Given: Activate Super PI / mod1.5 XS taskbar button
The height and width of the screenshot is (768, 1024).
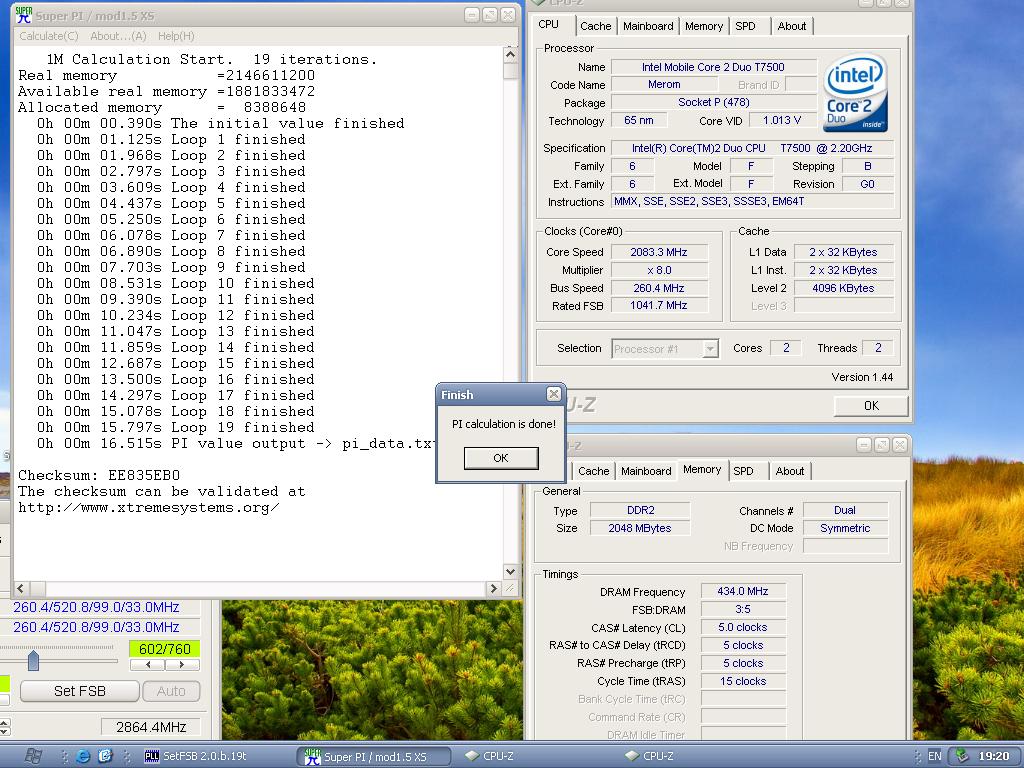Looking at the screenshot, I should click(374, 757).
